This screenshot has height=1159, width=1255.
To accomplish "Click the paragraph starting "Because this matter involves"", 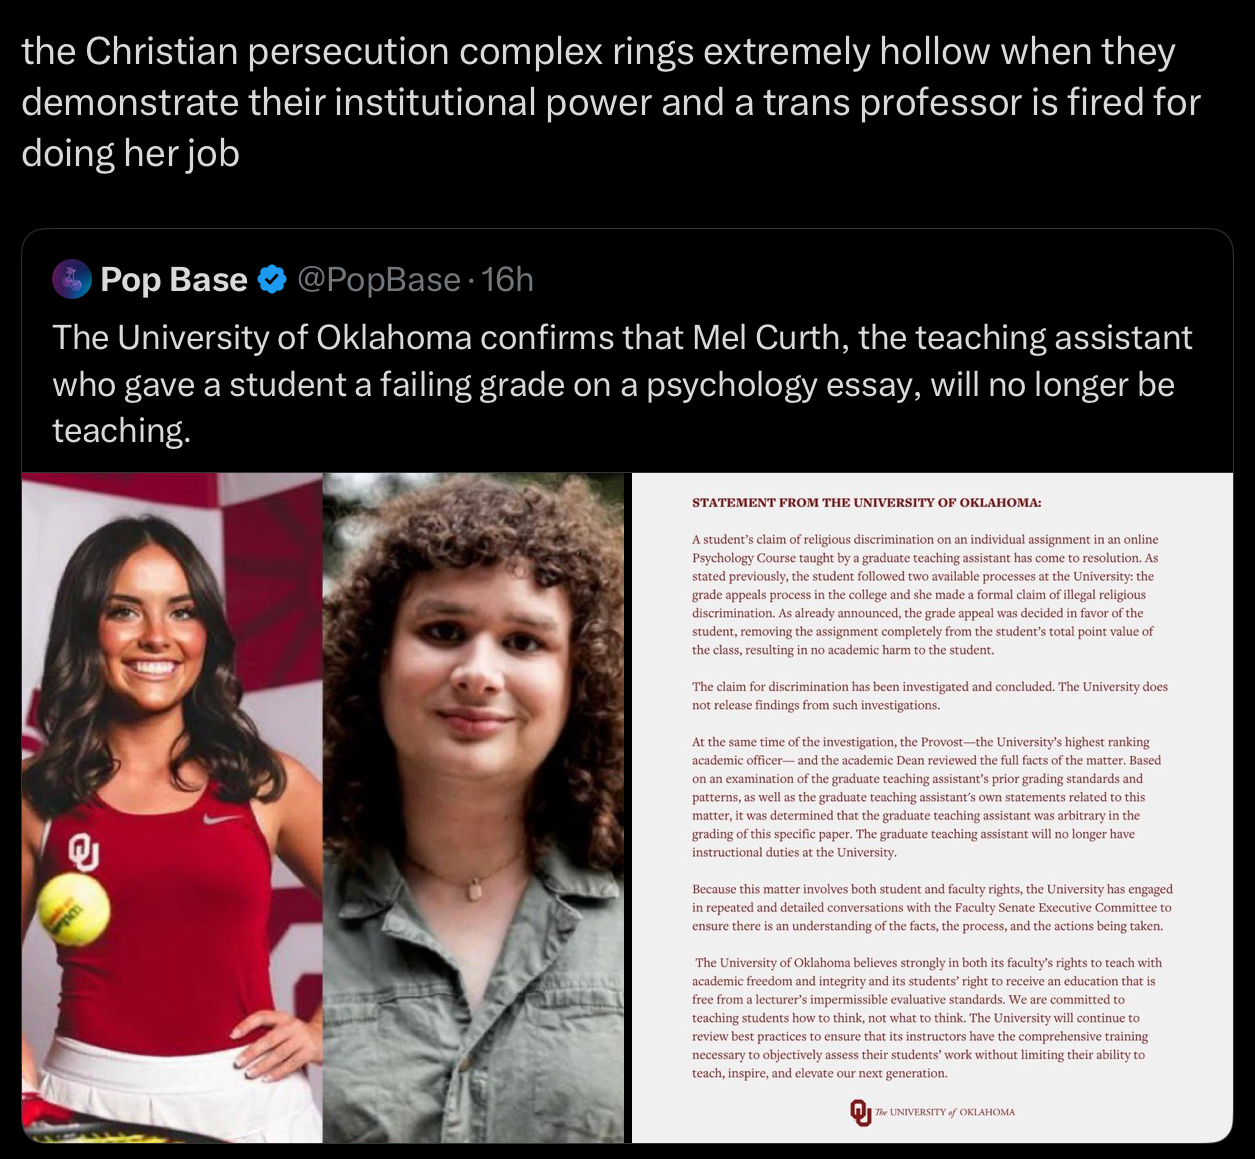I will pos(932,907).
